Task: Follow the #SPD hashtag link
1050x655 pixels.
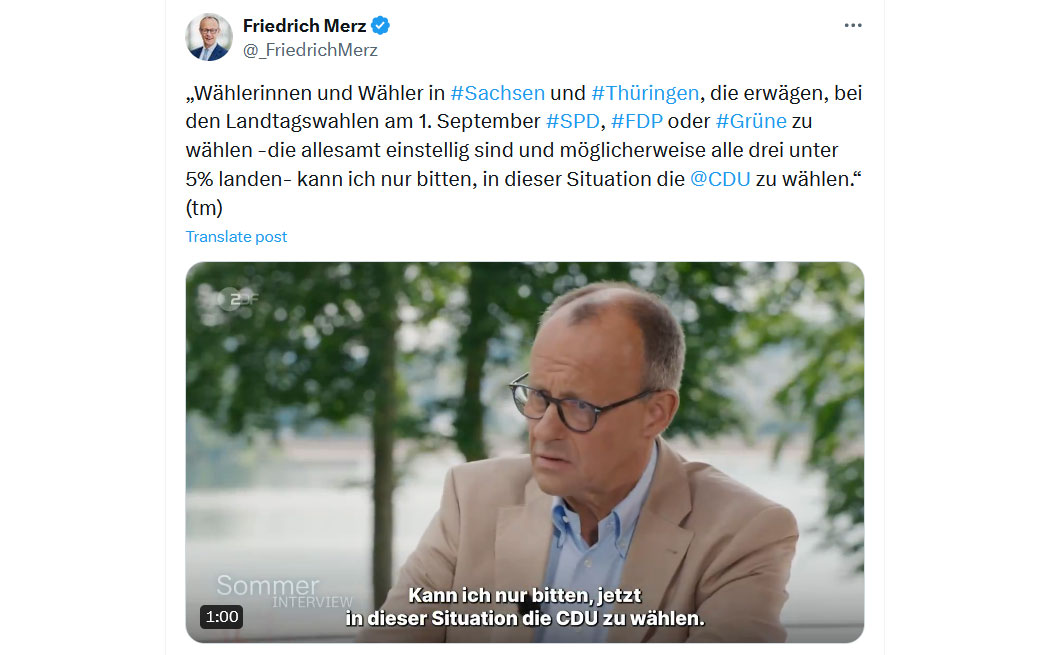Action: 573,121
